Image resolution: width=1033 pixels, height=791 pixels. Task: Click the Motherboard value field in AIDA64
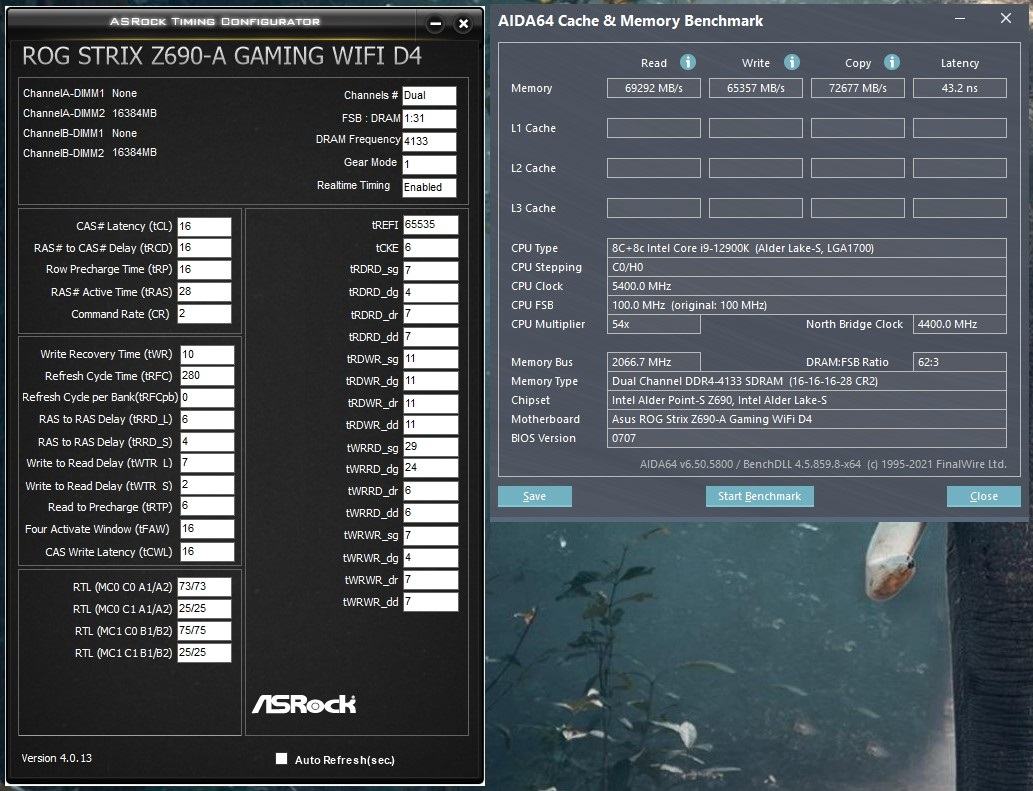pyautogui.click(x=806, y=419)
